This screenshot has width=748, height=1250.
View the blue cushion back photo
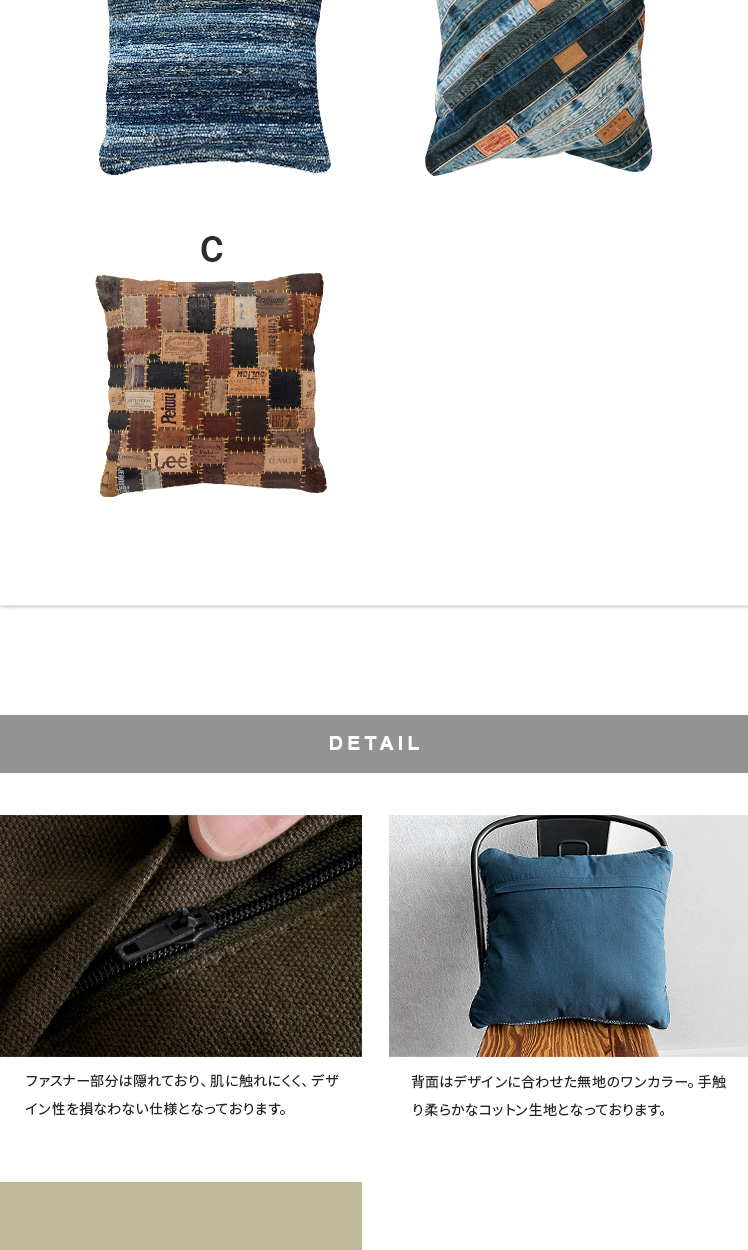568,936
